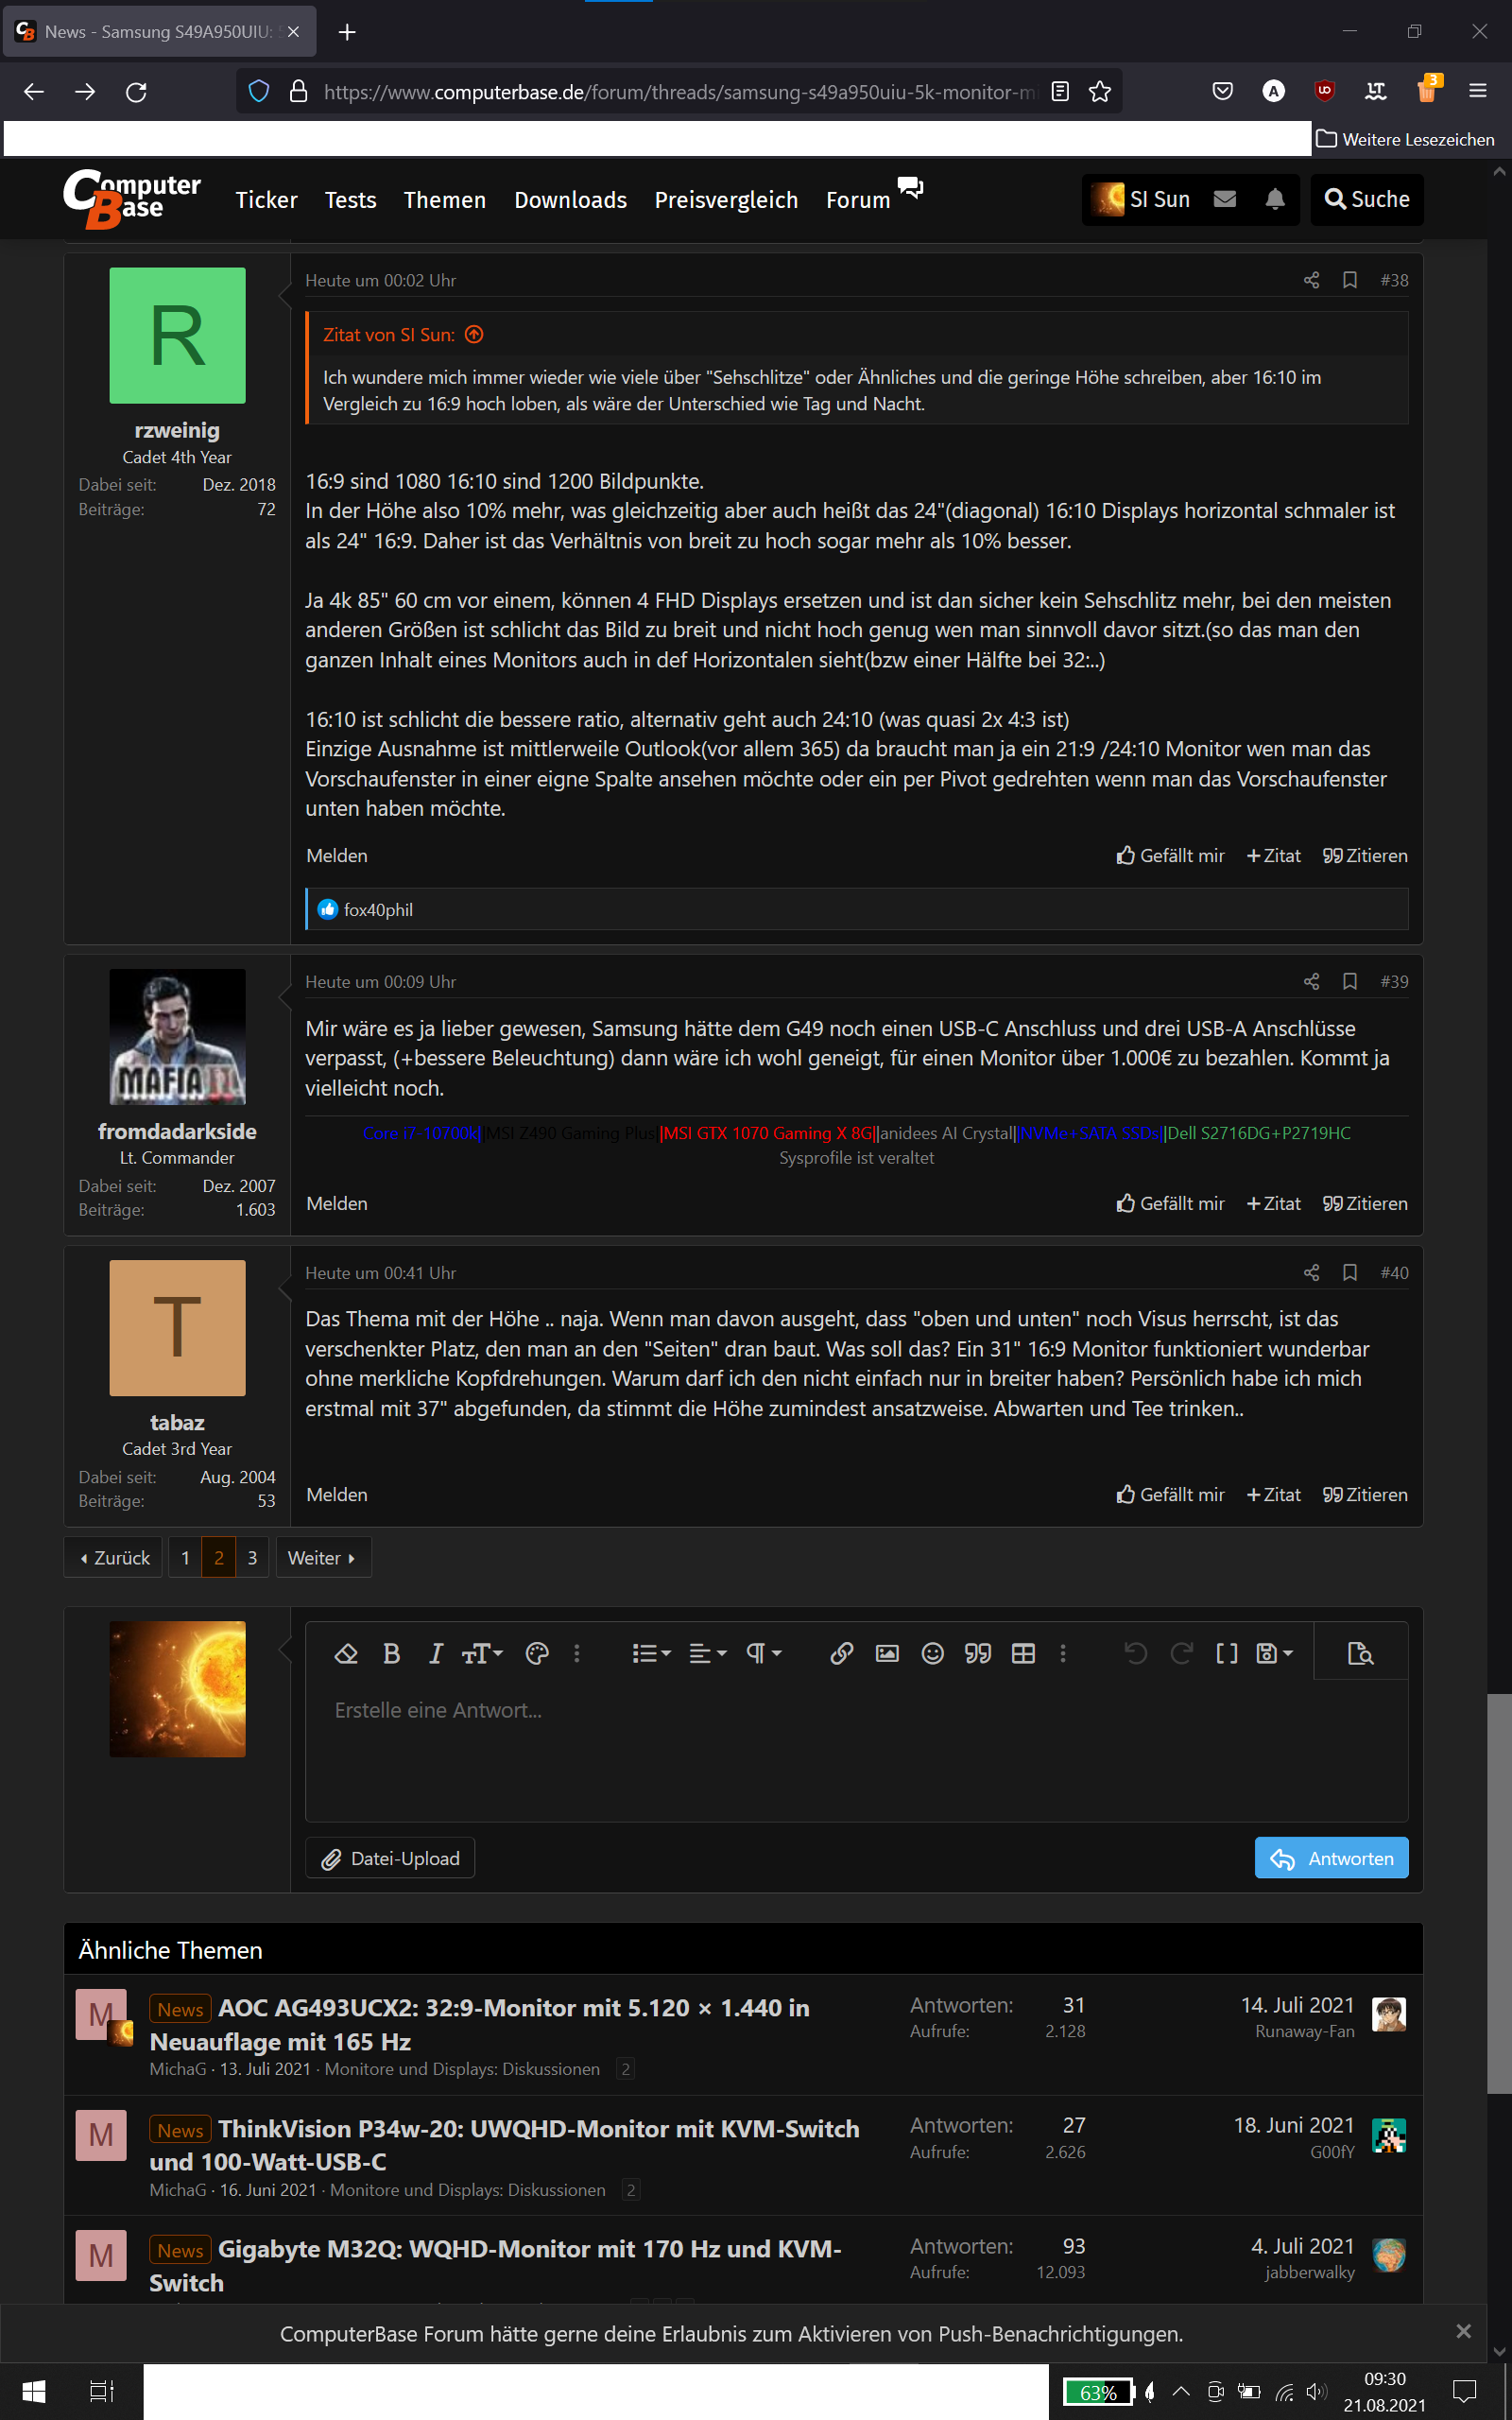Open the emoji picker in the editor
This screenshot has width=1512, height=2420.
pos(932,1653)
